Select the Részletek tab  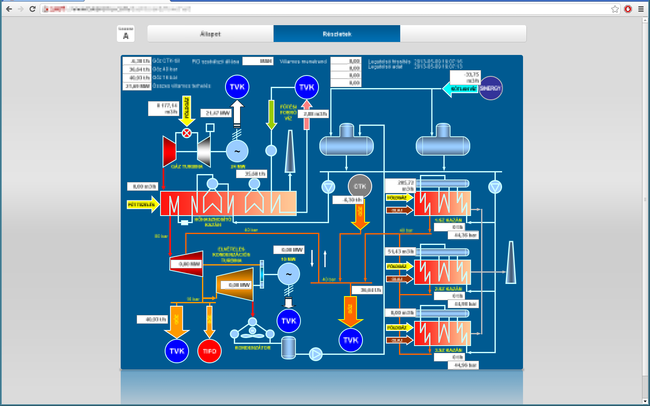337,34
